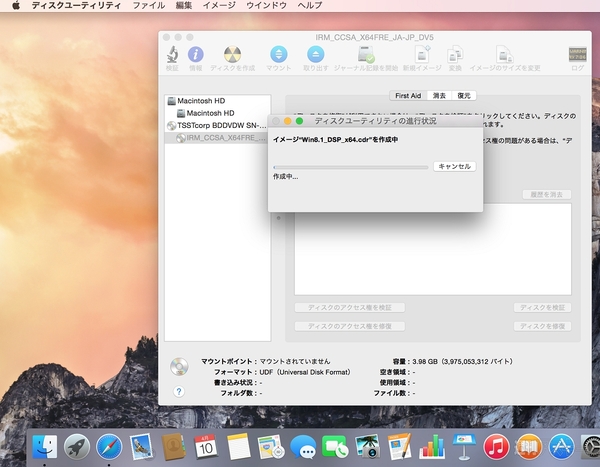Open Pages from the Dock
Viewport: 600px width, 467px height.
tap(399, 446)
